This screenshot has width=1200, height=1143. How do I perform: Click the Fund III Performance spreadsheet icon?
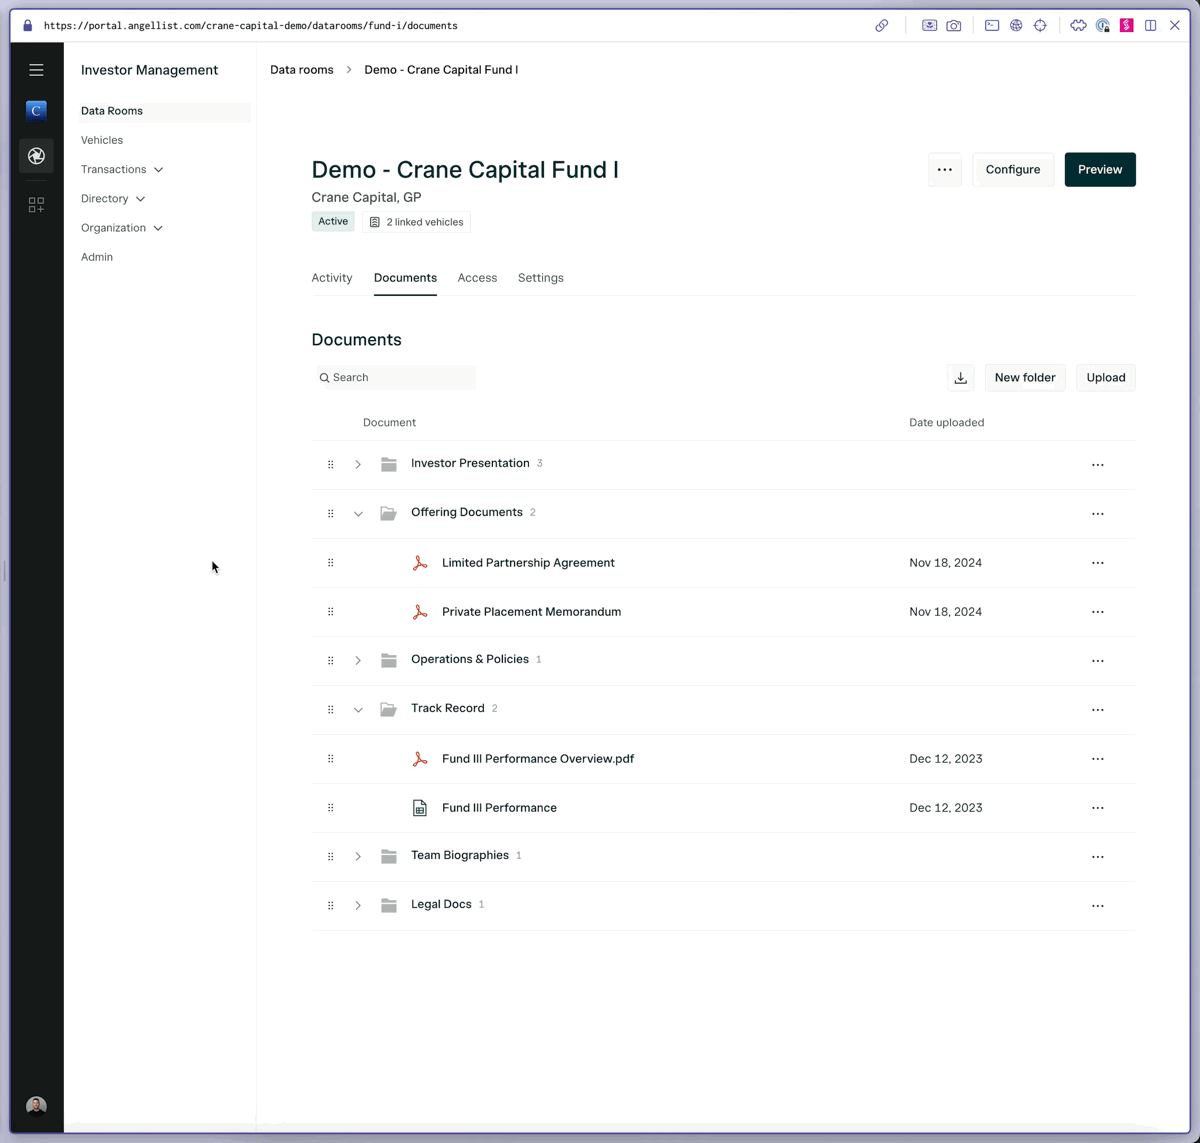click(x=420, y=808)
